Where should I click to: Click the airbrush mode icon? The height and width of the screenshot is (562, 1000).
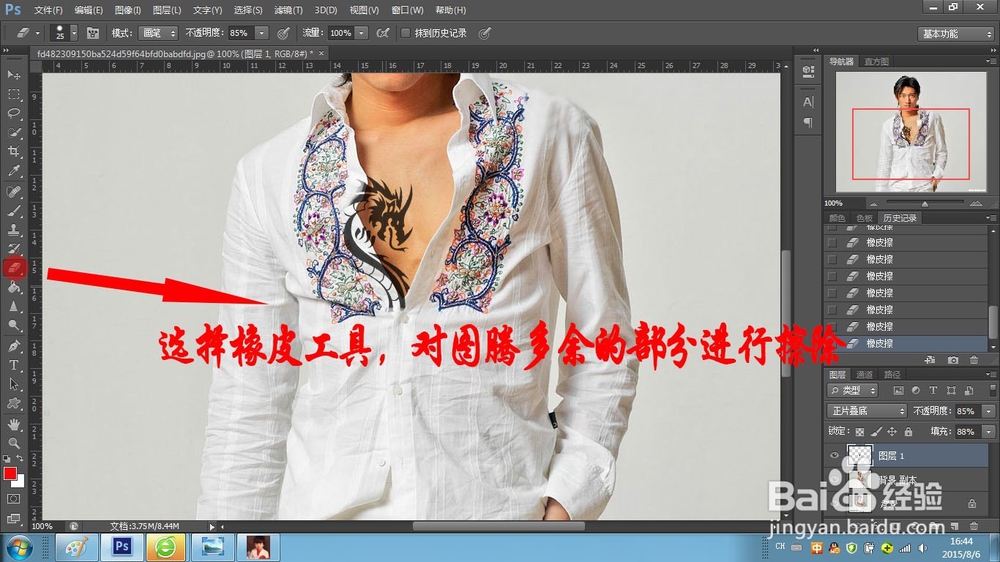383,33
